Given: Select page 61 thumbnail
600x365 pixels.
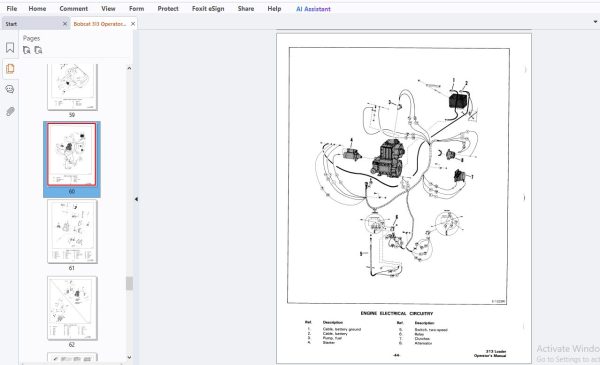Looking at the screenshot, I should [x=72, y=231].
